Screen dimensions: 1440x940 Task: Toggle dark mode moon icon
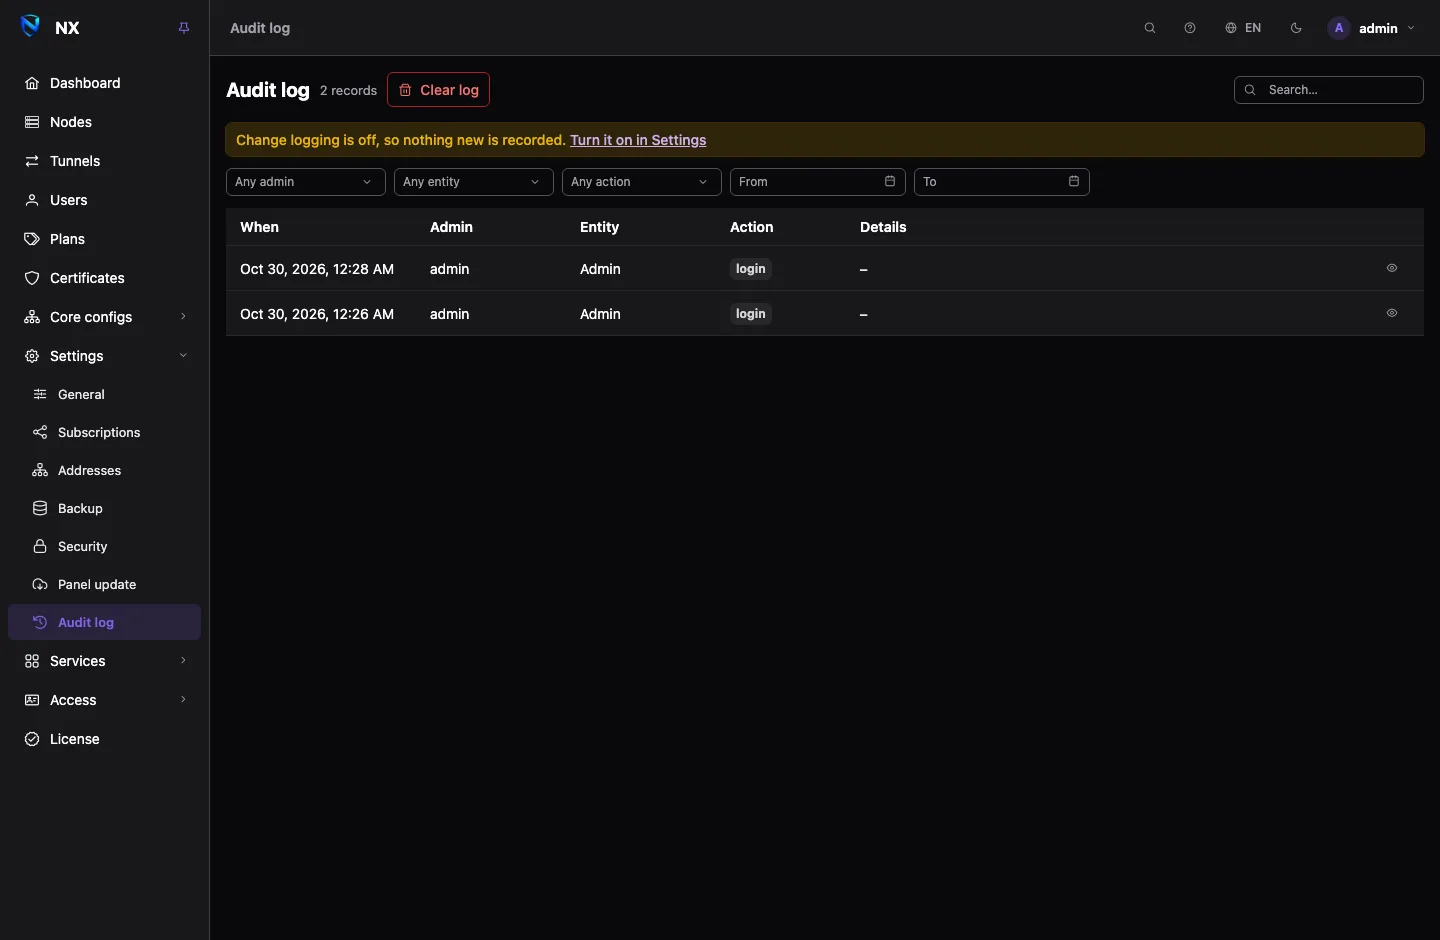coord(1297,28)
